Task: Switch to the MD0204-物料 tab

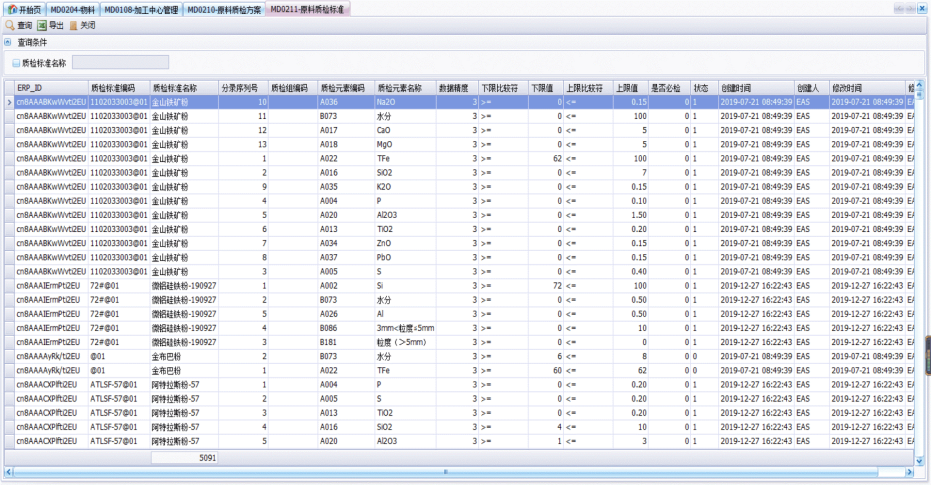Action: (x=72, y=9)
